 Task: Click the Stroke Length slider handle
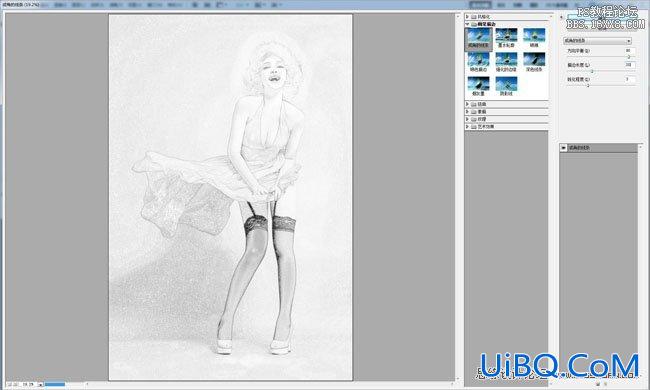pyautogui.click(x=592, y=71)
